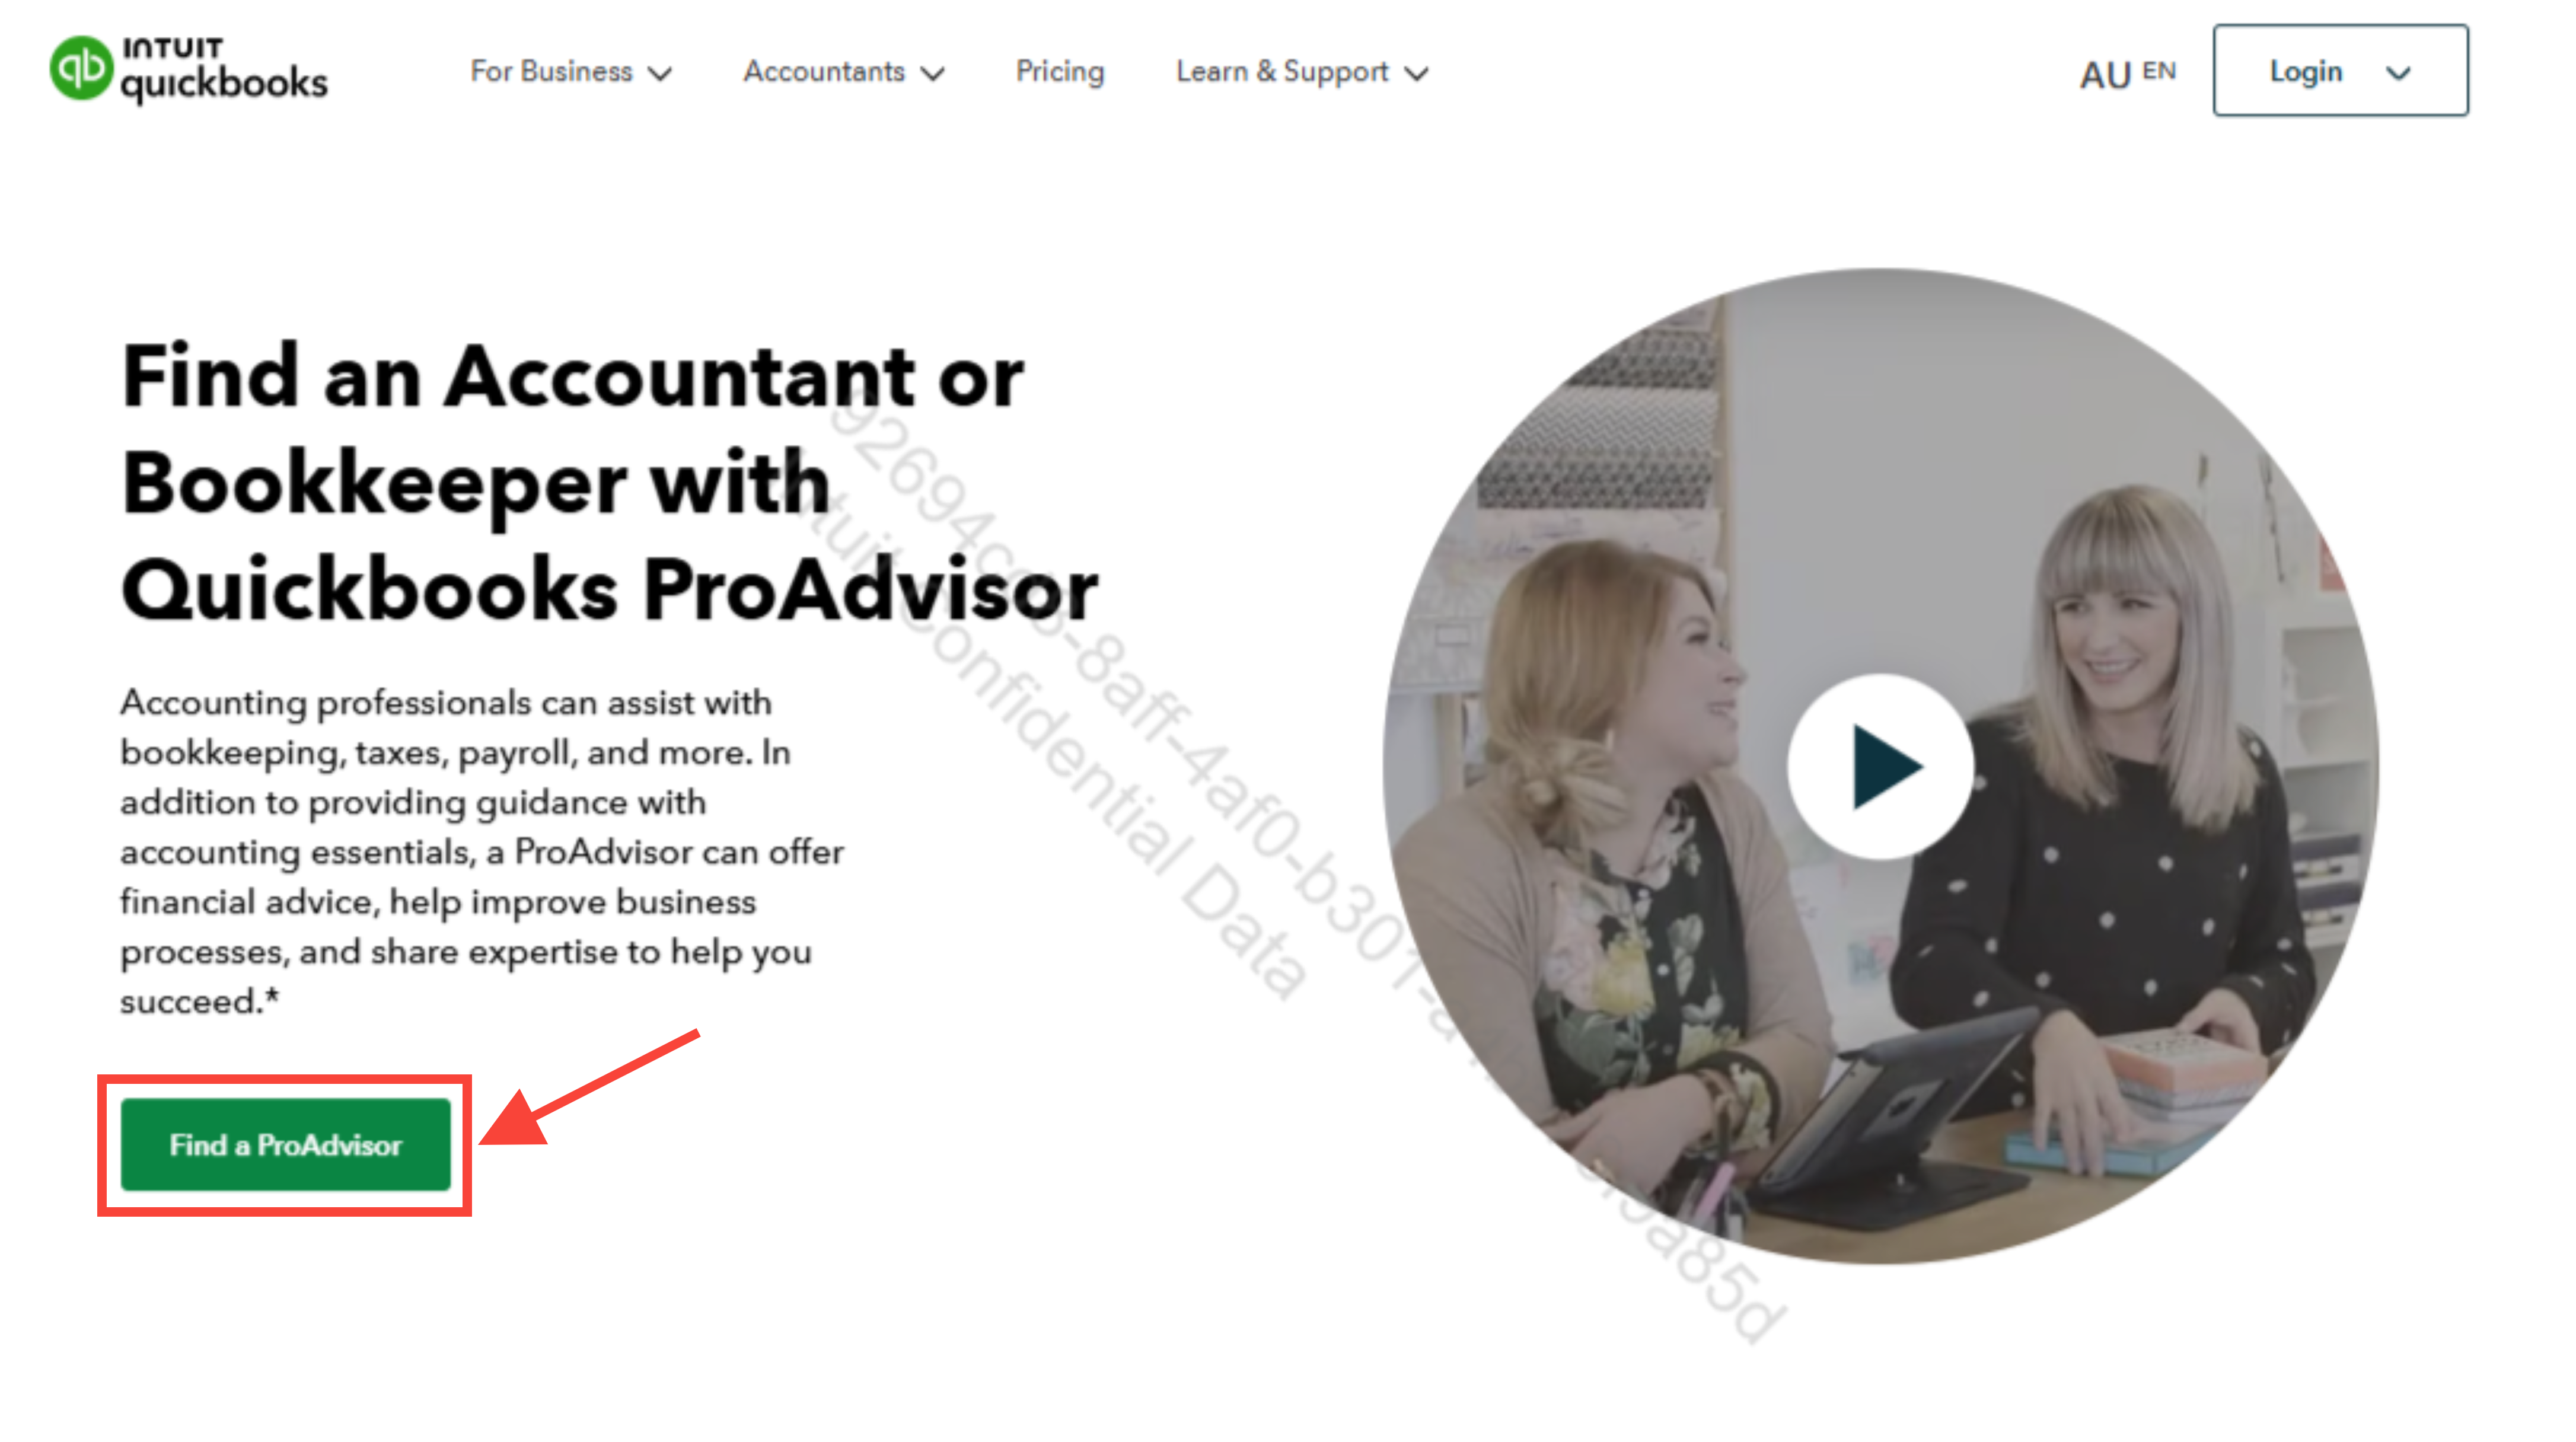Open the Login dropdown arrow
The image size is (2576, 1442).
pos(2398,73)
